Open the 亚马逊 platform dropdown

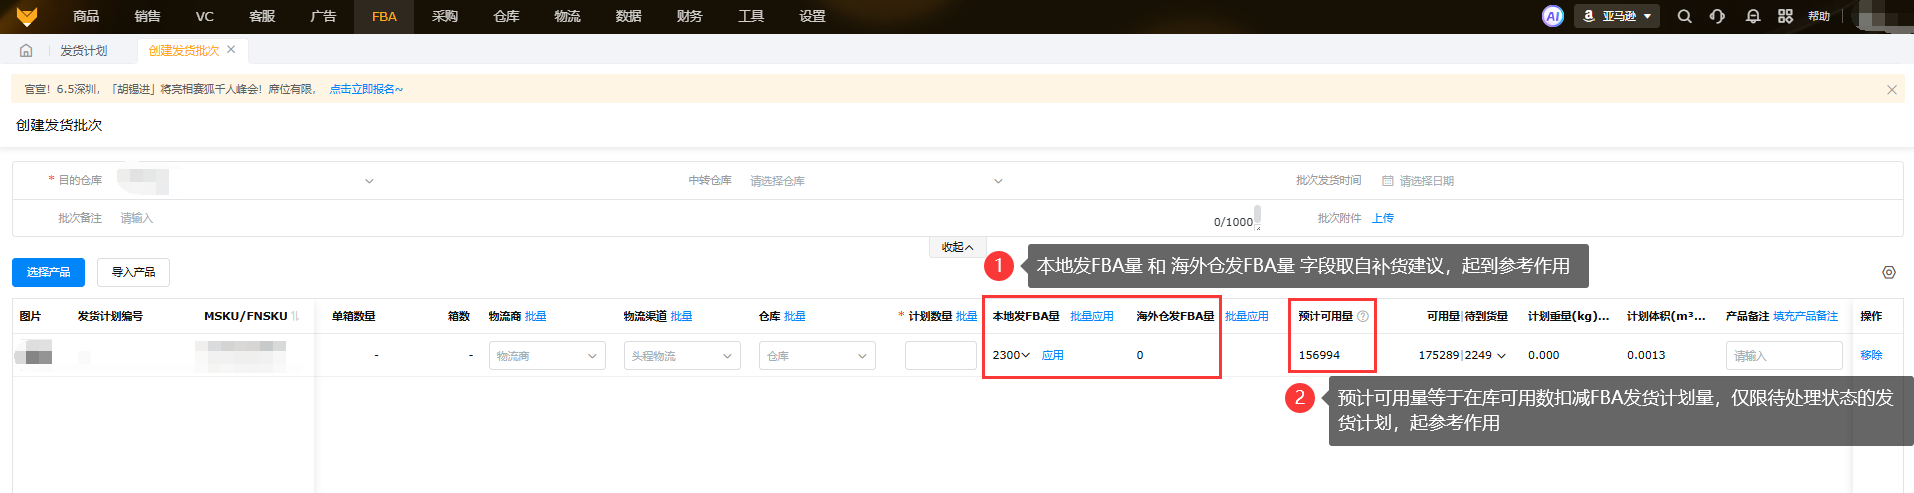tap(1616, 16)
